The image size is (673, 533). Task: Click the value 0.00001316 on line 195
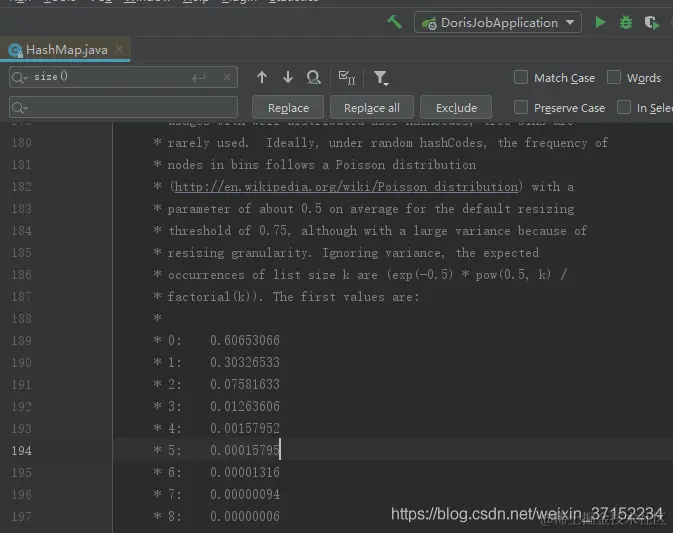tap(245, 472)
